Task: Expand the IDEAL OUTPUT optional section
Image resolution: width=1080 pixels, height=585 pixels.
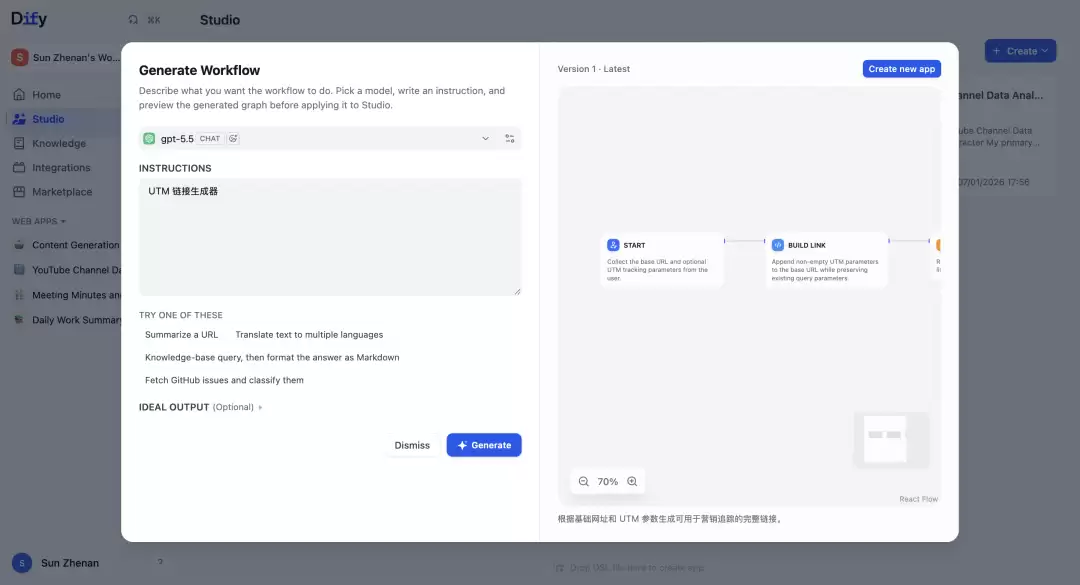Action: click(200, 407)
